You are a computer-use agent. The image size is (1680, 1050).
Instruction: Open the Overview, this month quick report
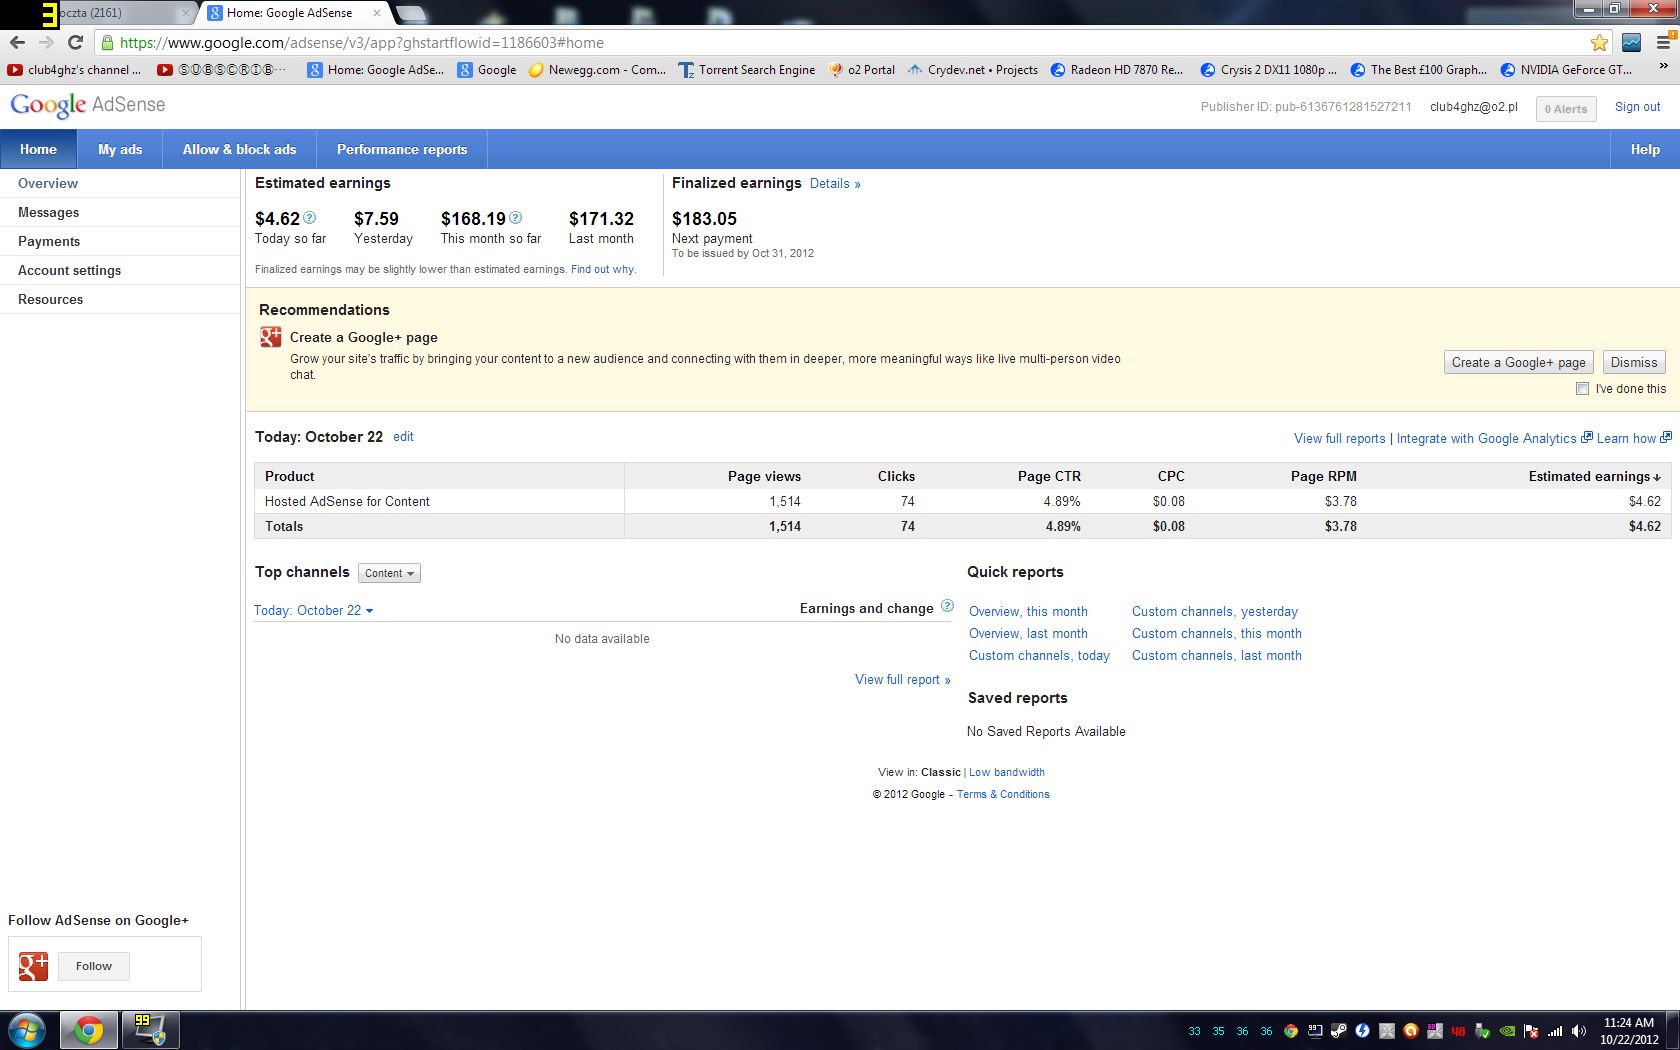coord(1028,612)
